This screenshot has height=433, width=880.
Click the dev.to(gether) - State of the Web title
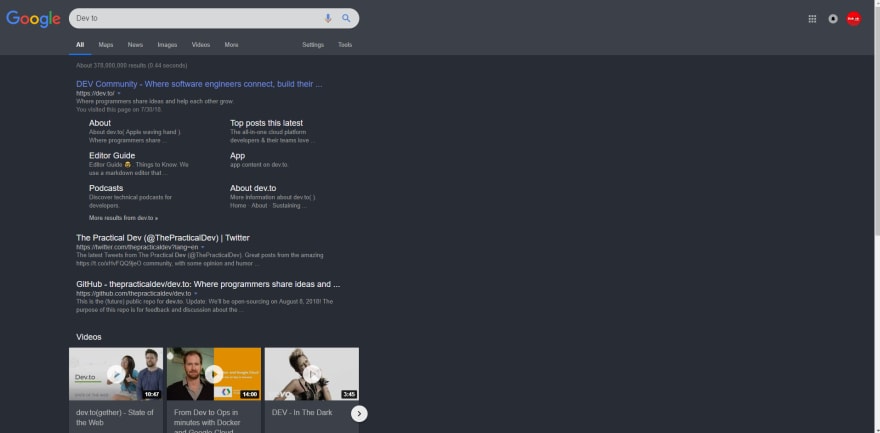(x=115, y=417)
